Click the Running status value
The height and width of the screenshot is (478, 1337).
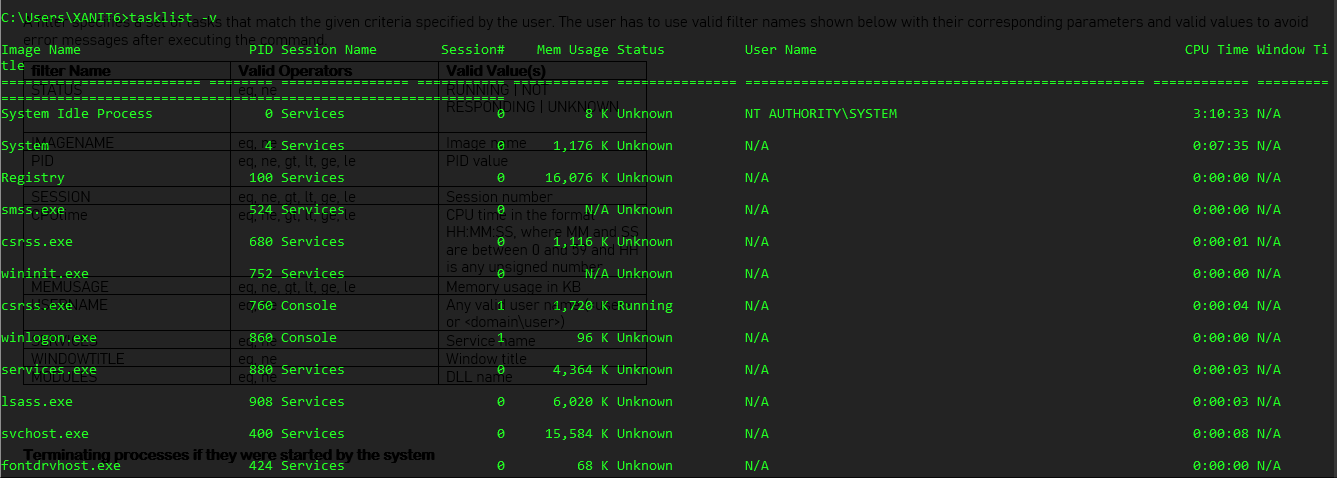tap(644, 306)
